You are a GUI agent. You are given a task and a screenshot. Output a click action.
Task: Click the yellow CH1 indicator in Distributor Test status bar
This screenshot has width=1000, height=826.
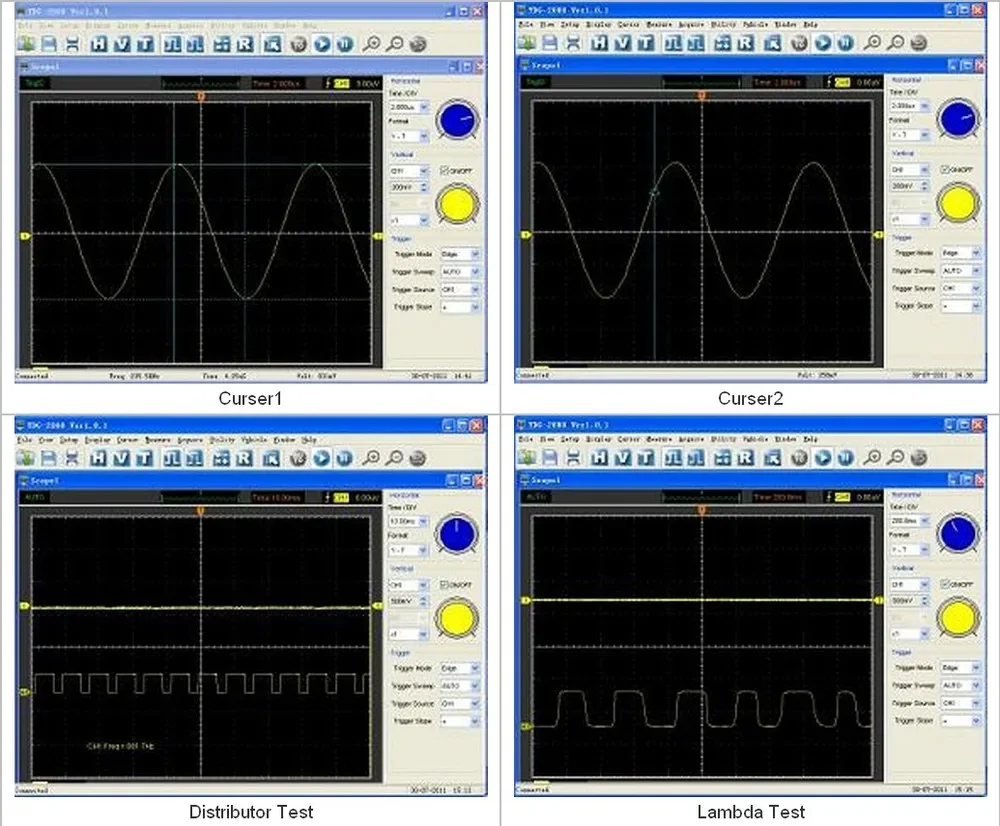tap(341, 498)
